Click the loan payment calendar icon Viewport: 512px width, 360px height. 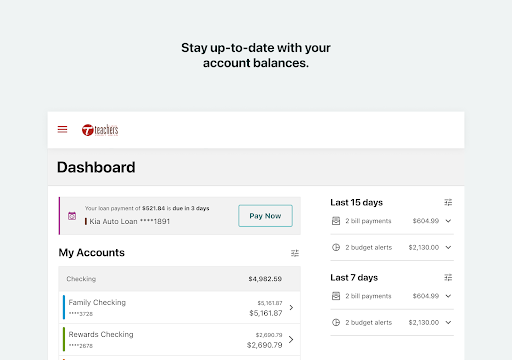tap(72, 216)
